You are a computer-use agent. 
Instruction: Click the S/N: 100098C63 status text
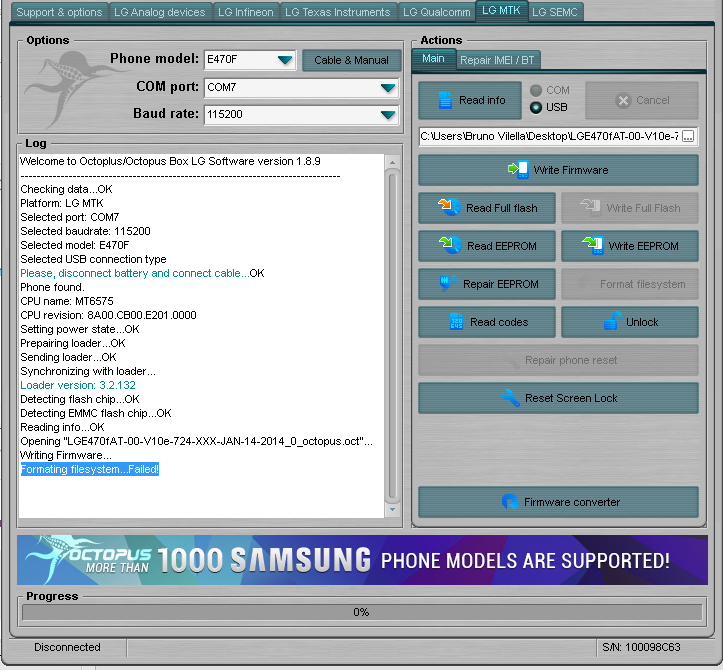tap(641, 647)
